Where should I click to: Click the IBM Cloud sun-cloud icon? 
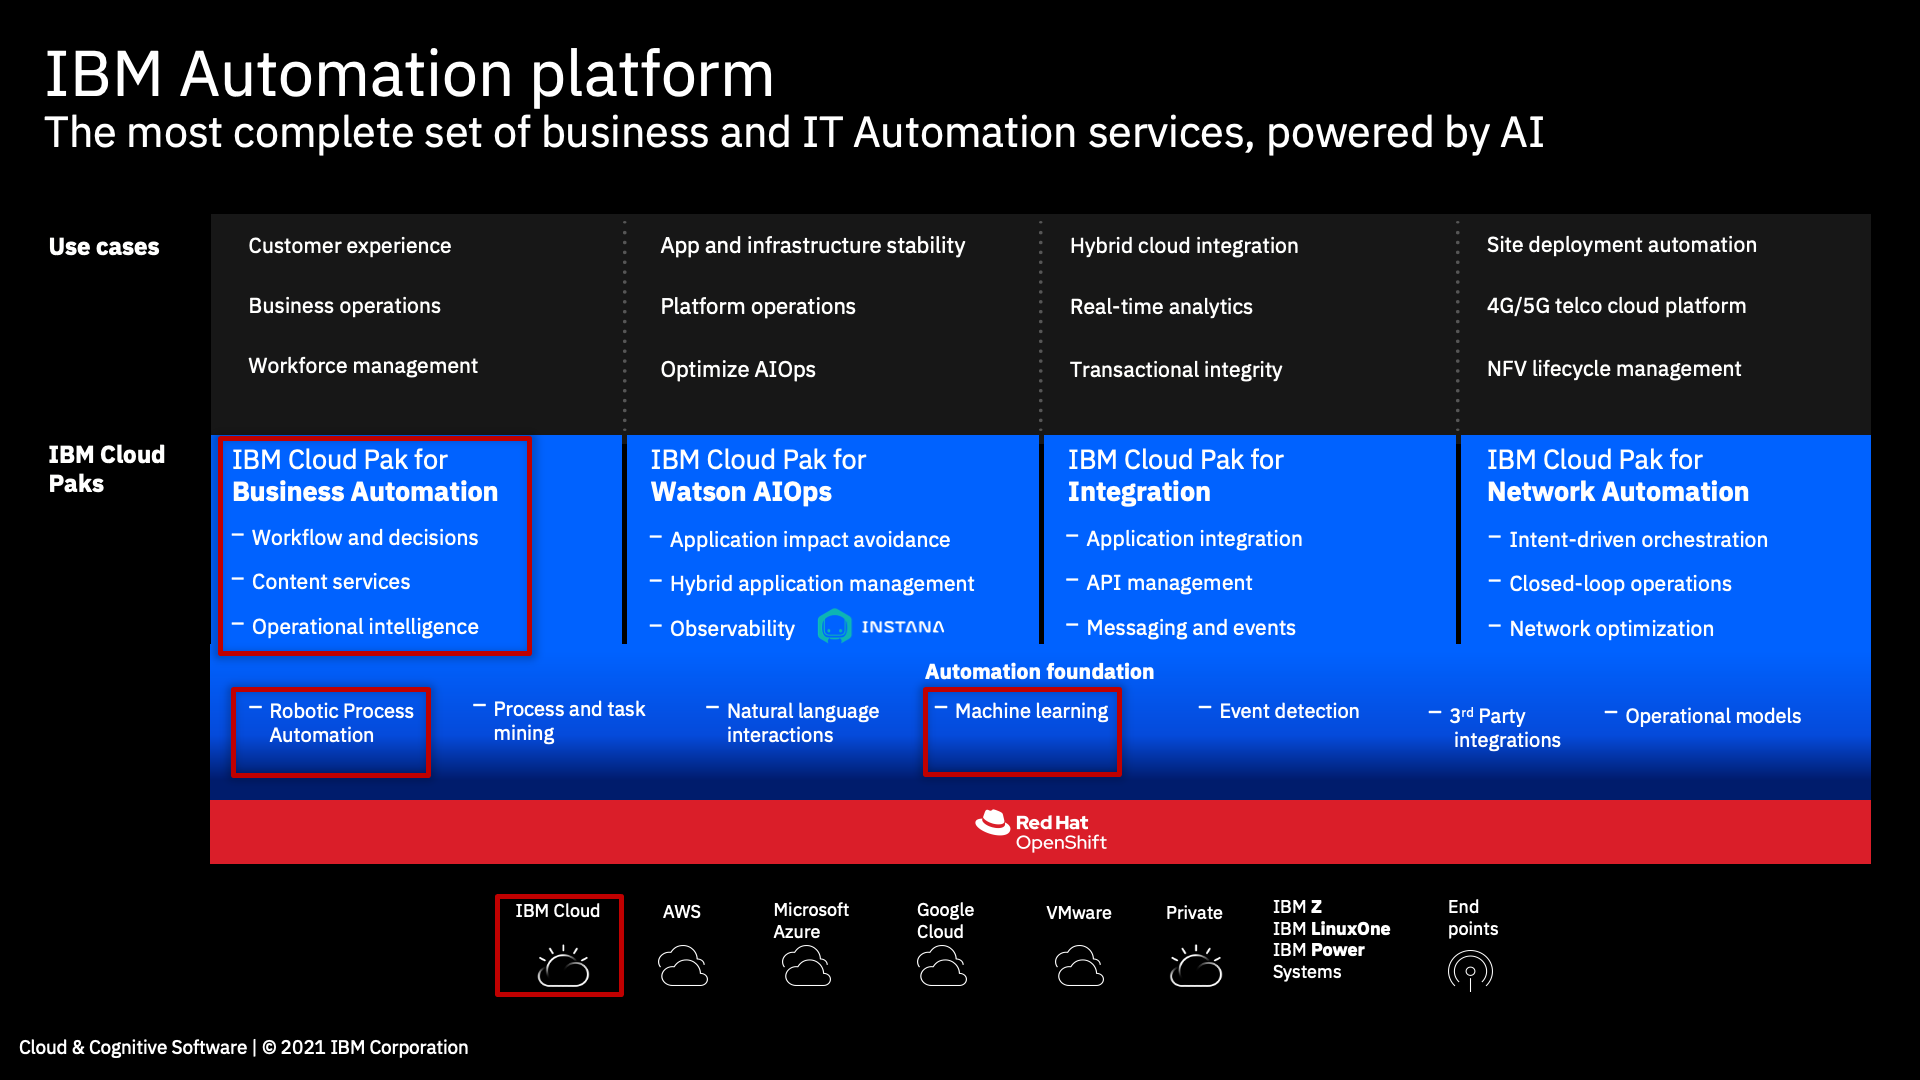tap(563, 966)
